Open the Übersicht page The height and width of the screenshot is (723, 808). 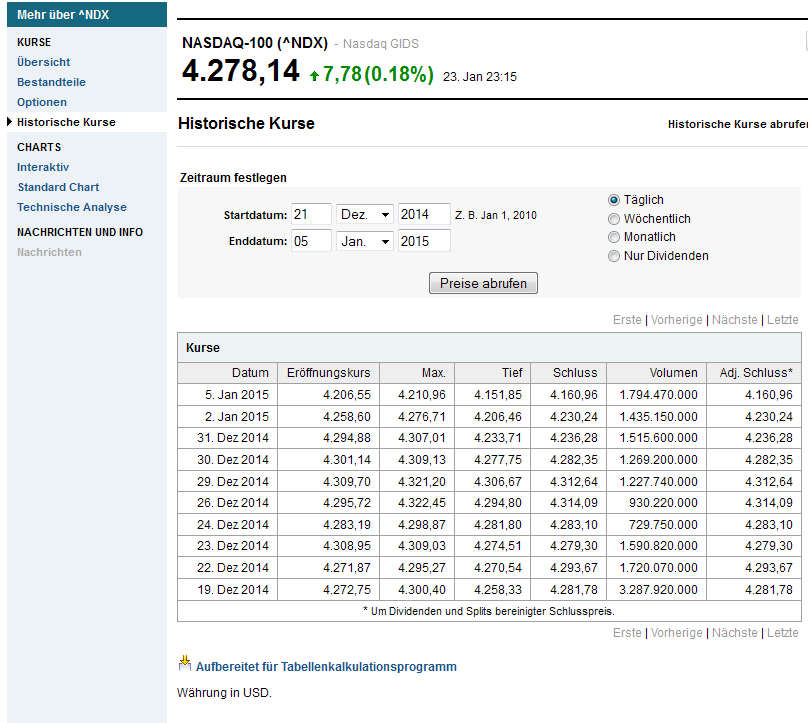(41, 62)
